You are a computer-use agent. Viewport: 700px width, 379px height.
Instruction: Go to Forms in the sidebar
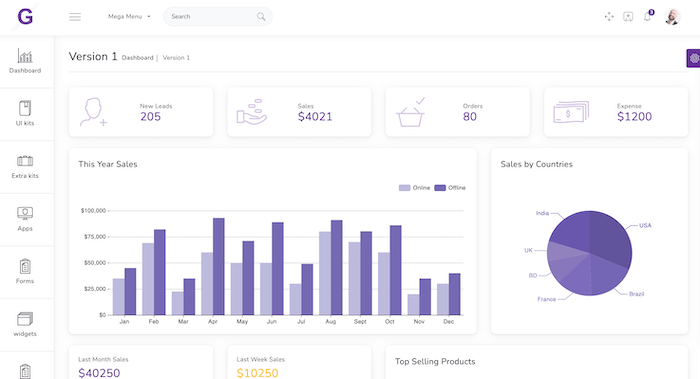25,271
